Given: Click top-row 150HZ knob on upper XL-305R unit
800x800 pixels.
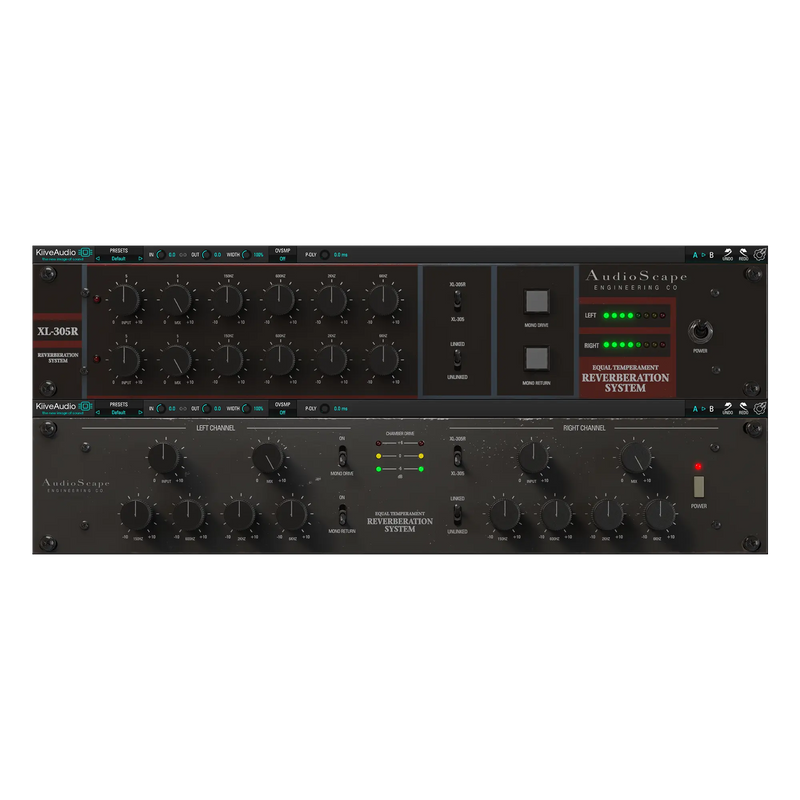Looking at the screenshot, I should [x=228, y=300].
